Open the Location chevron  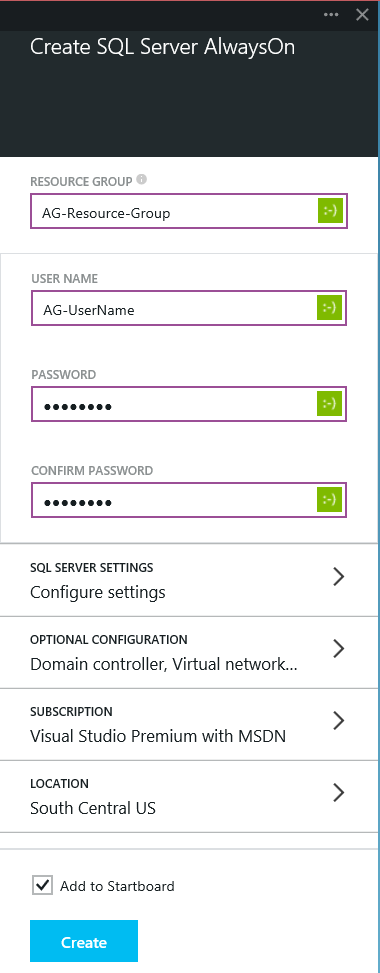click(338, 793)
